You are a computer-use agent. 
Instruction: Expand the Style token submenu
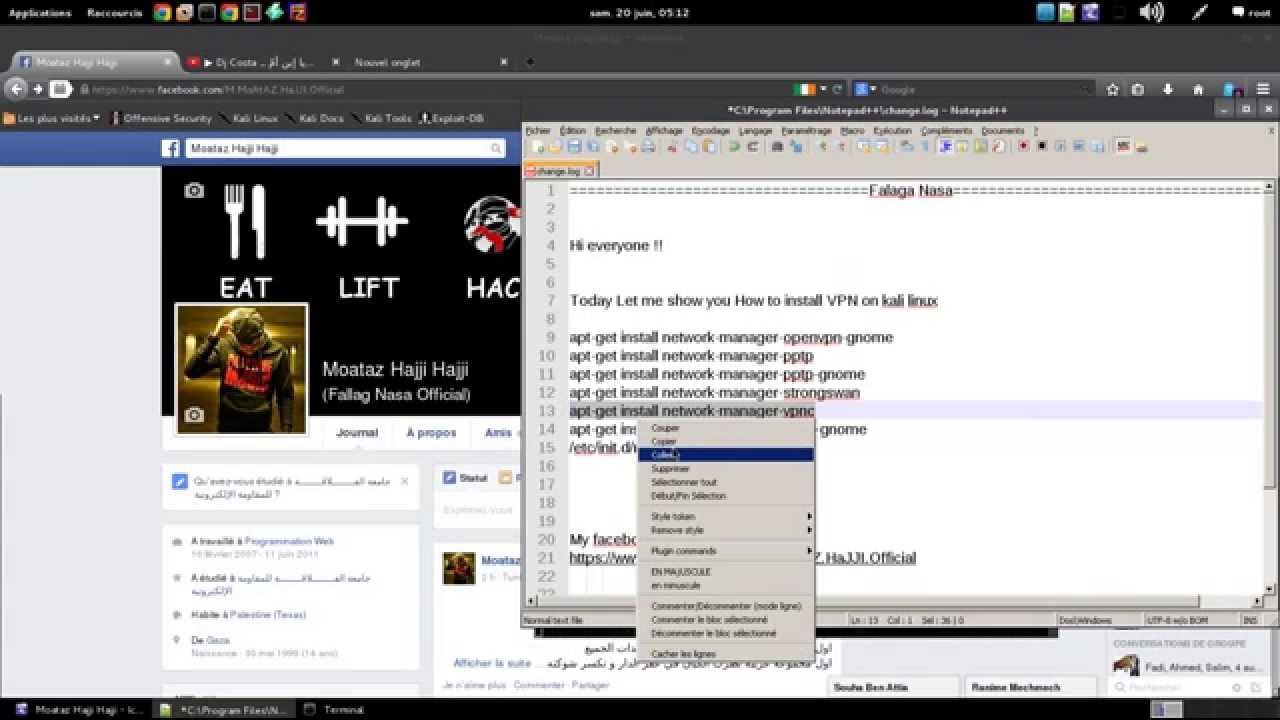point(726,516)
